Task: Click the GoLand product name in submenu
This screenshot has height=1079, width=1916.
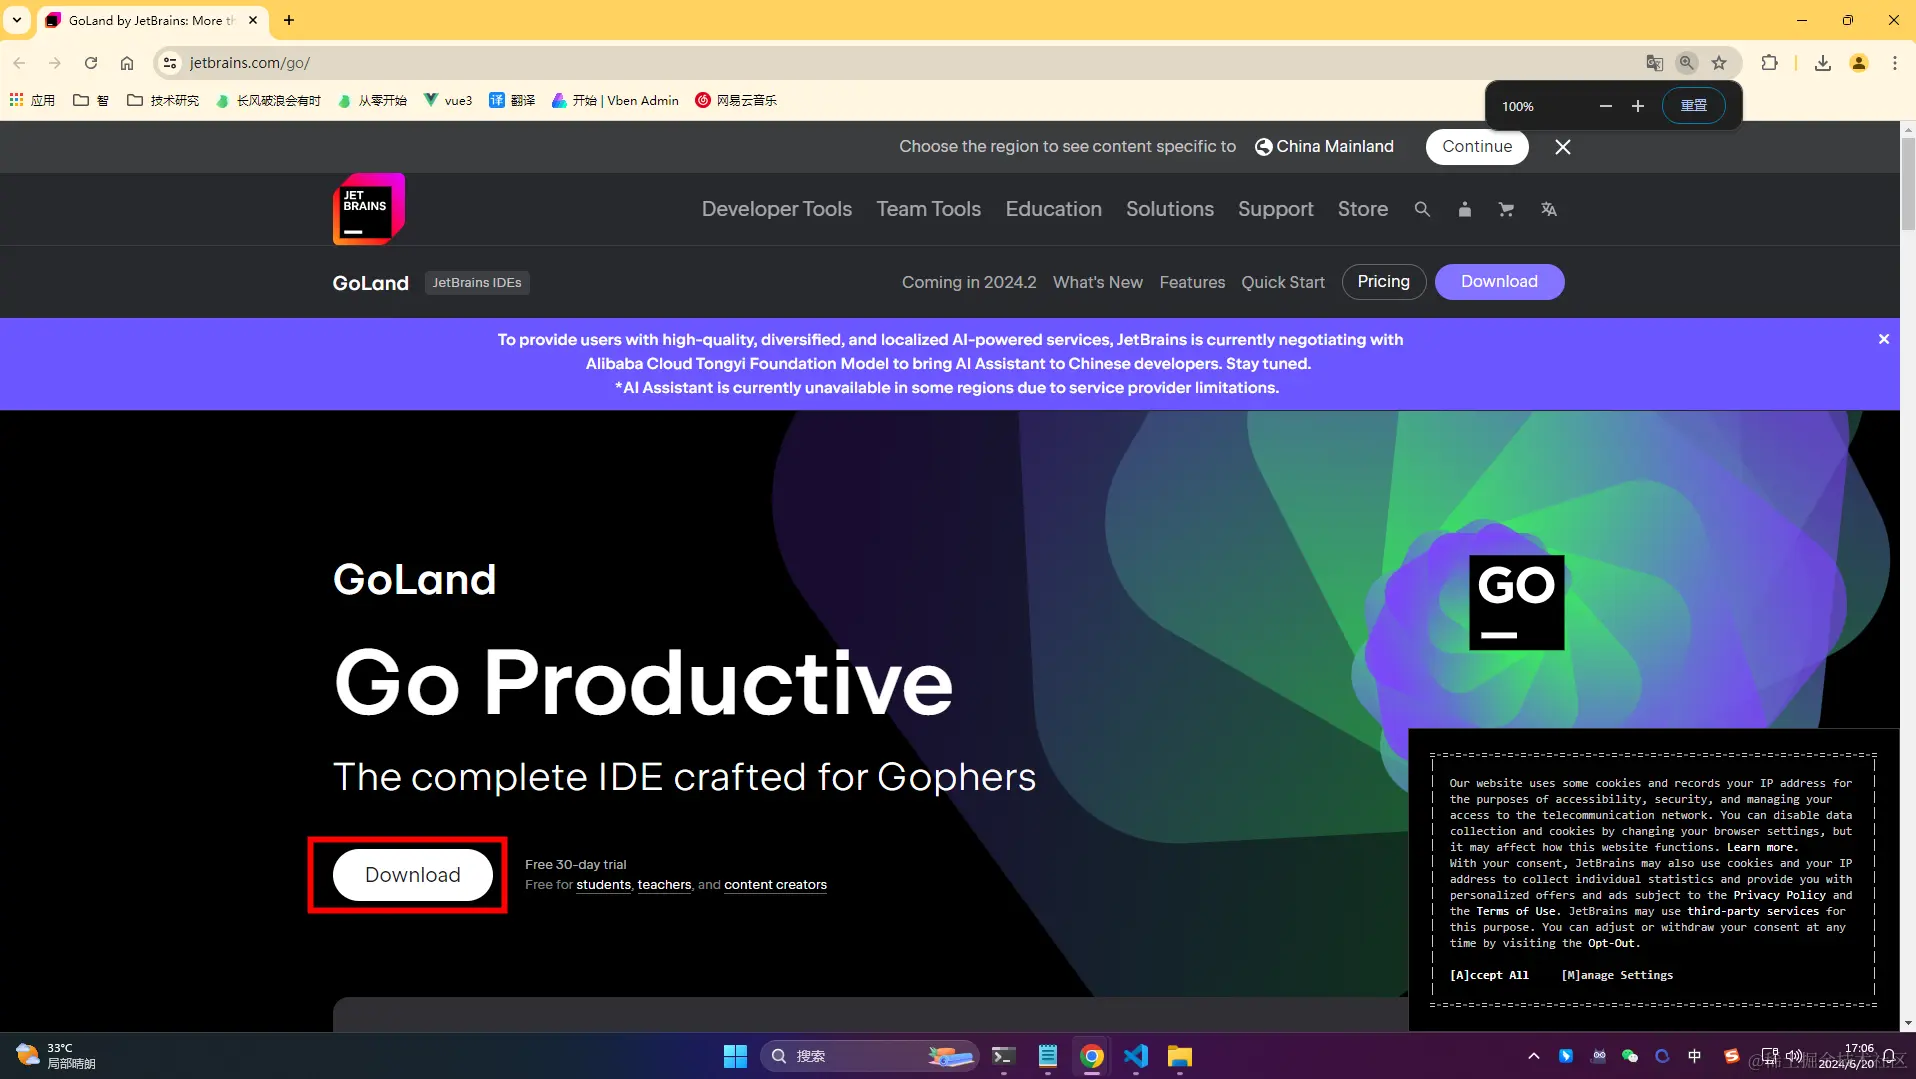Action: (x=371, y=283)
